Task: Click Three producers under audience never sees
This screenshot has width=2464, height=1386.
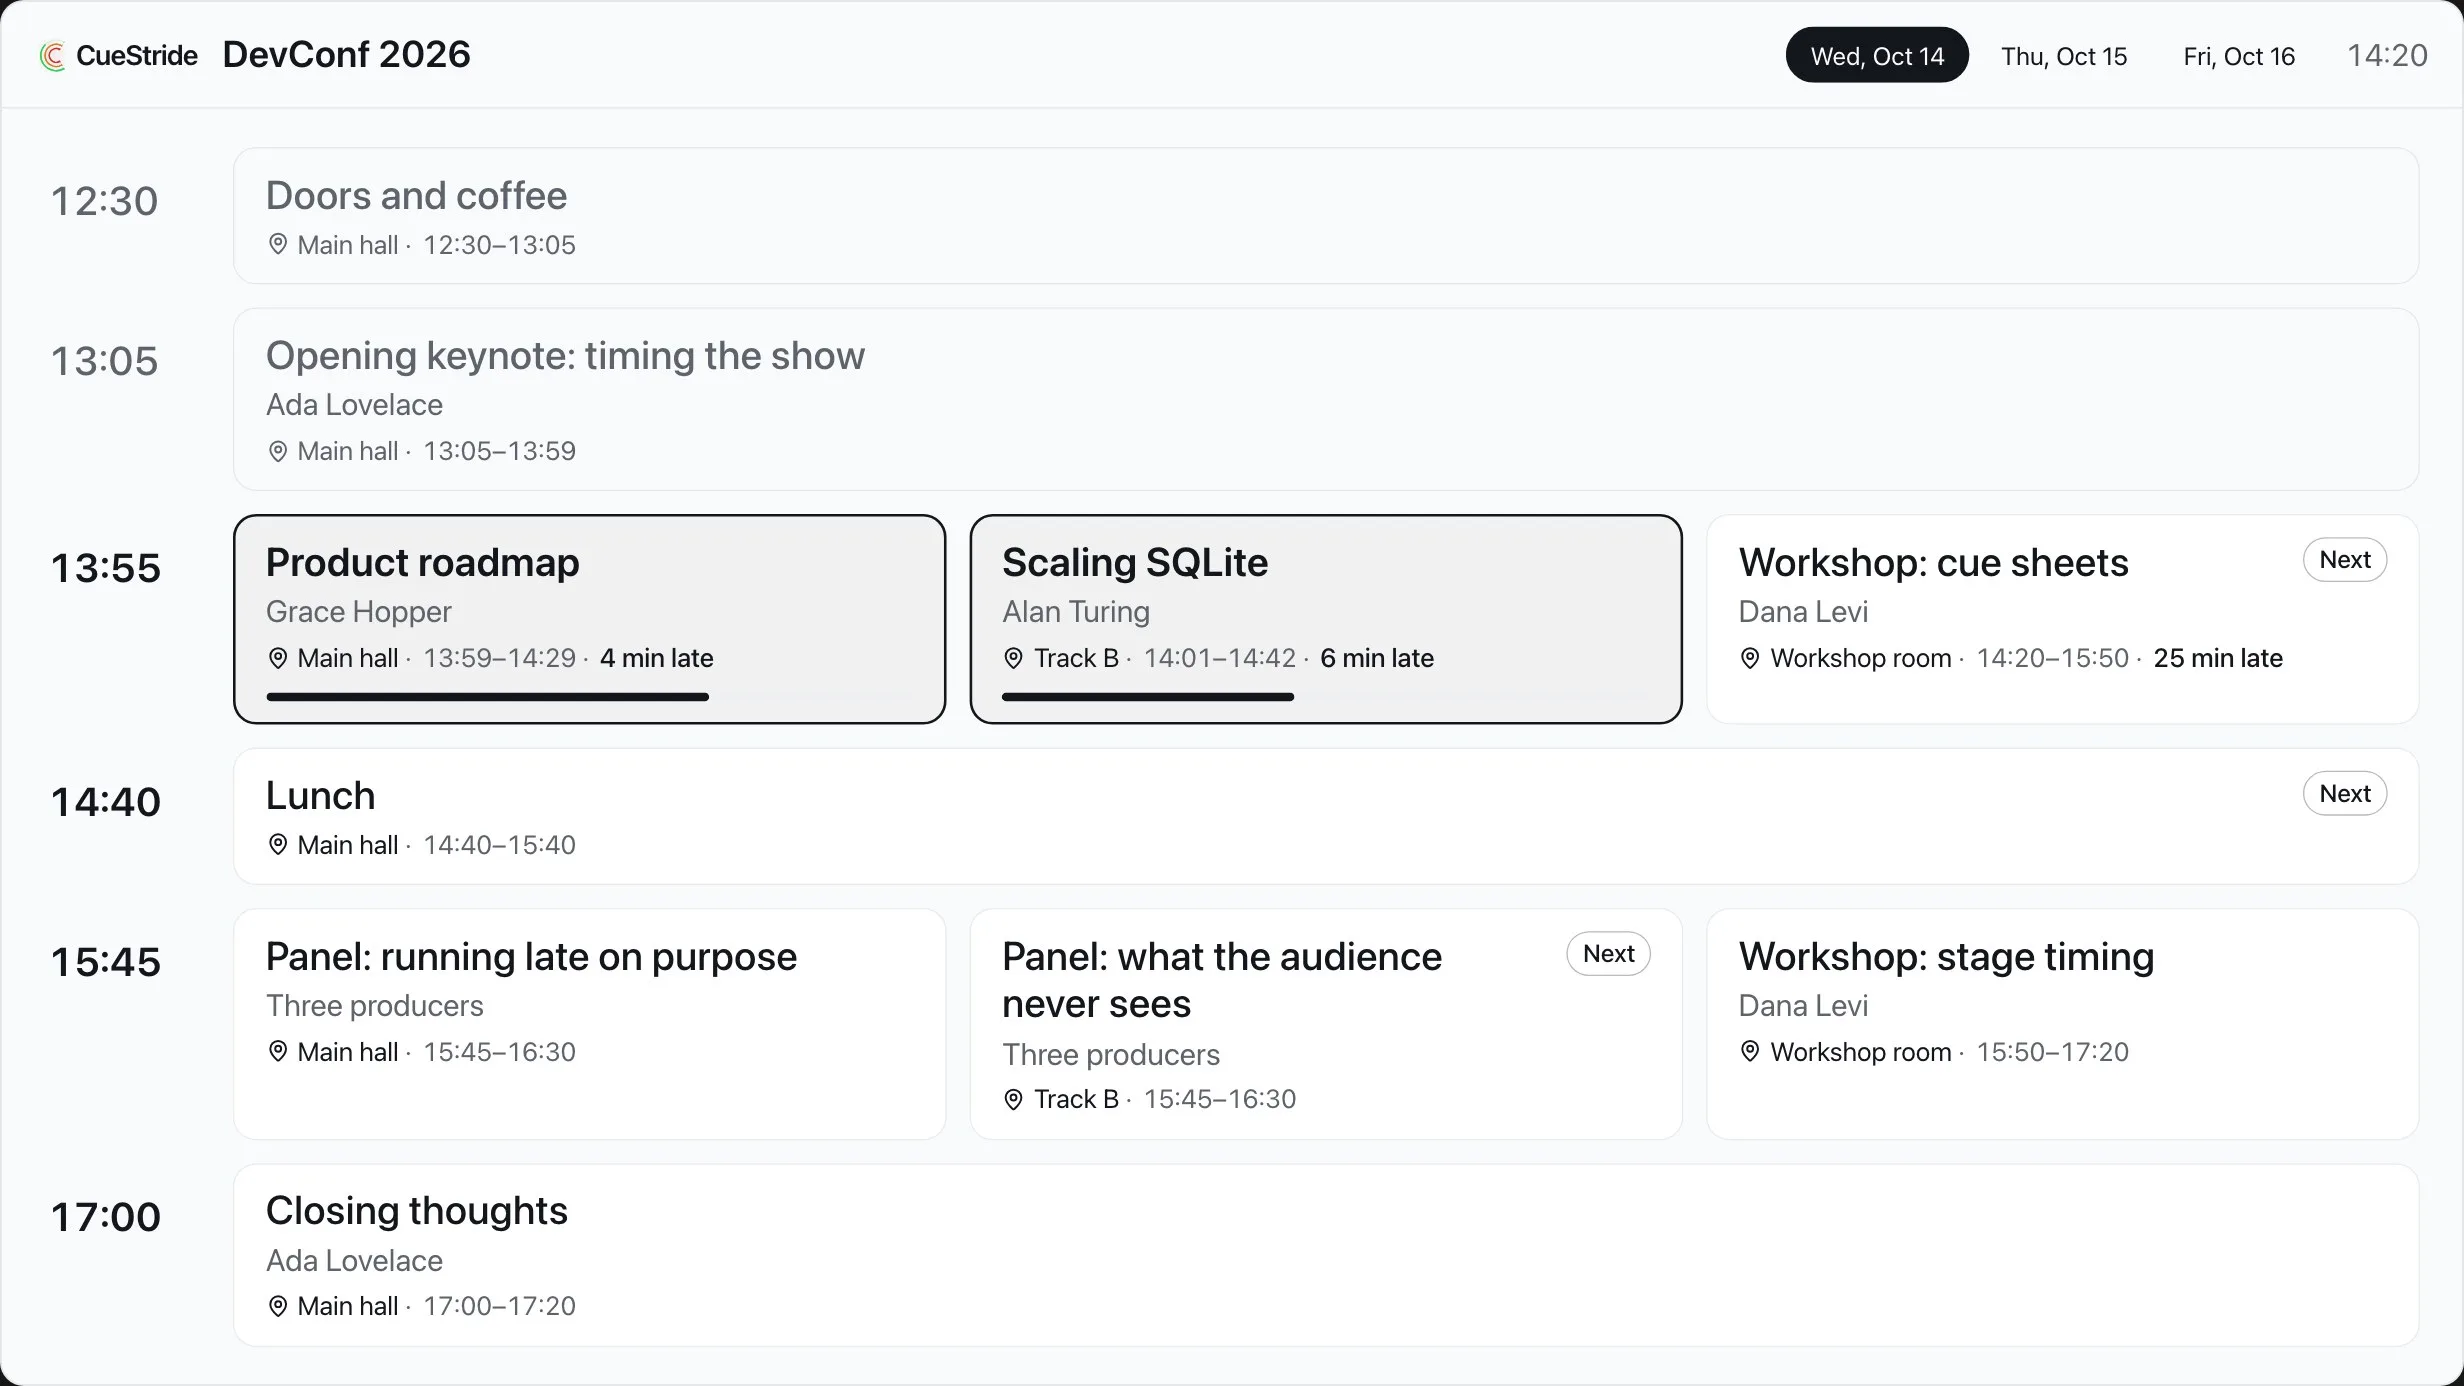Action: pyautogui.click(x=1111, y=1055)
